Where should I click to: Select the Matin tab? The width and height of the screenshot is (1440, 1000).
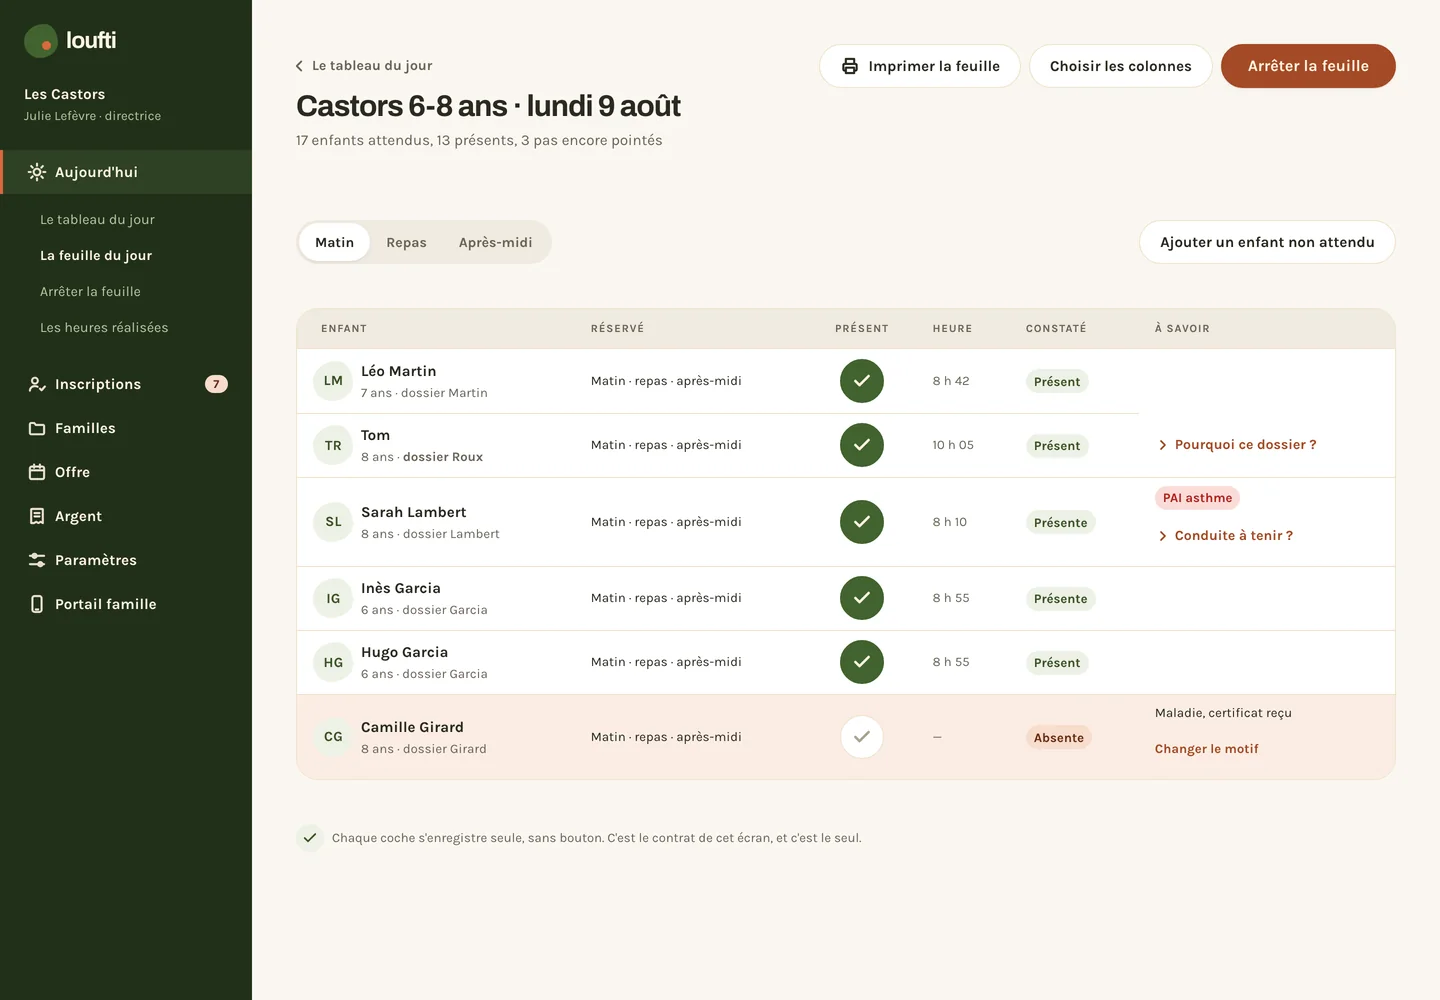pos(334,242)
